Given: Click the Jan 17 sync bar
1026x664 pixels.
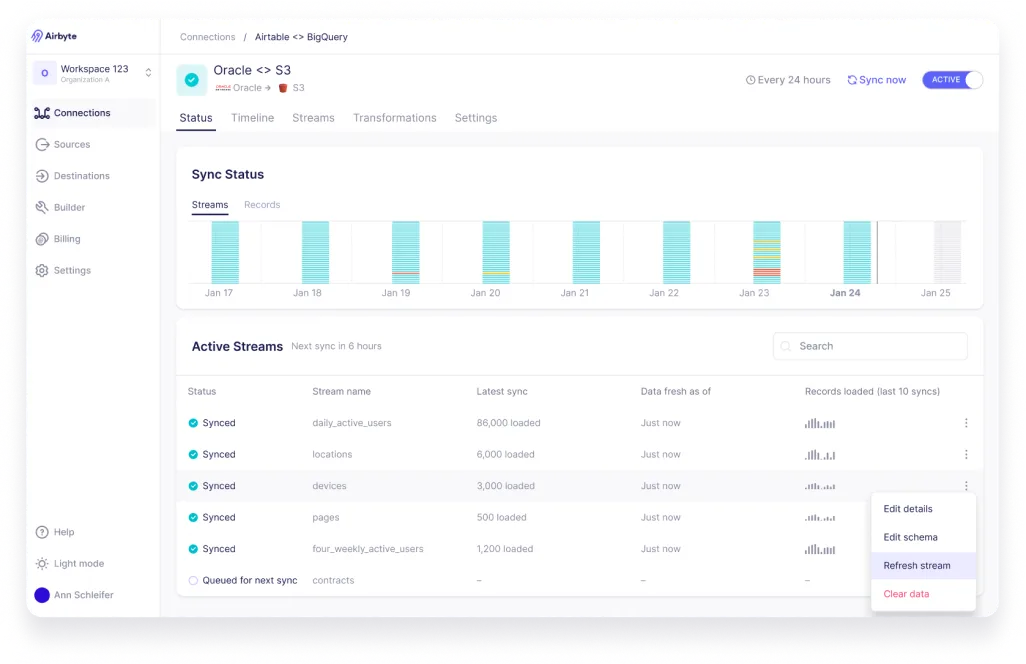Looking at the screenshot, I should pos(225,252).
